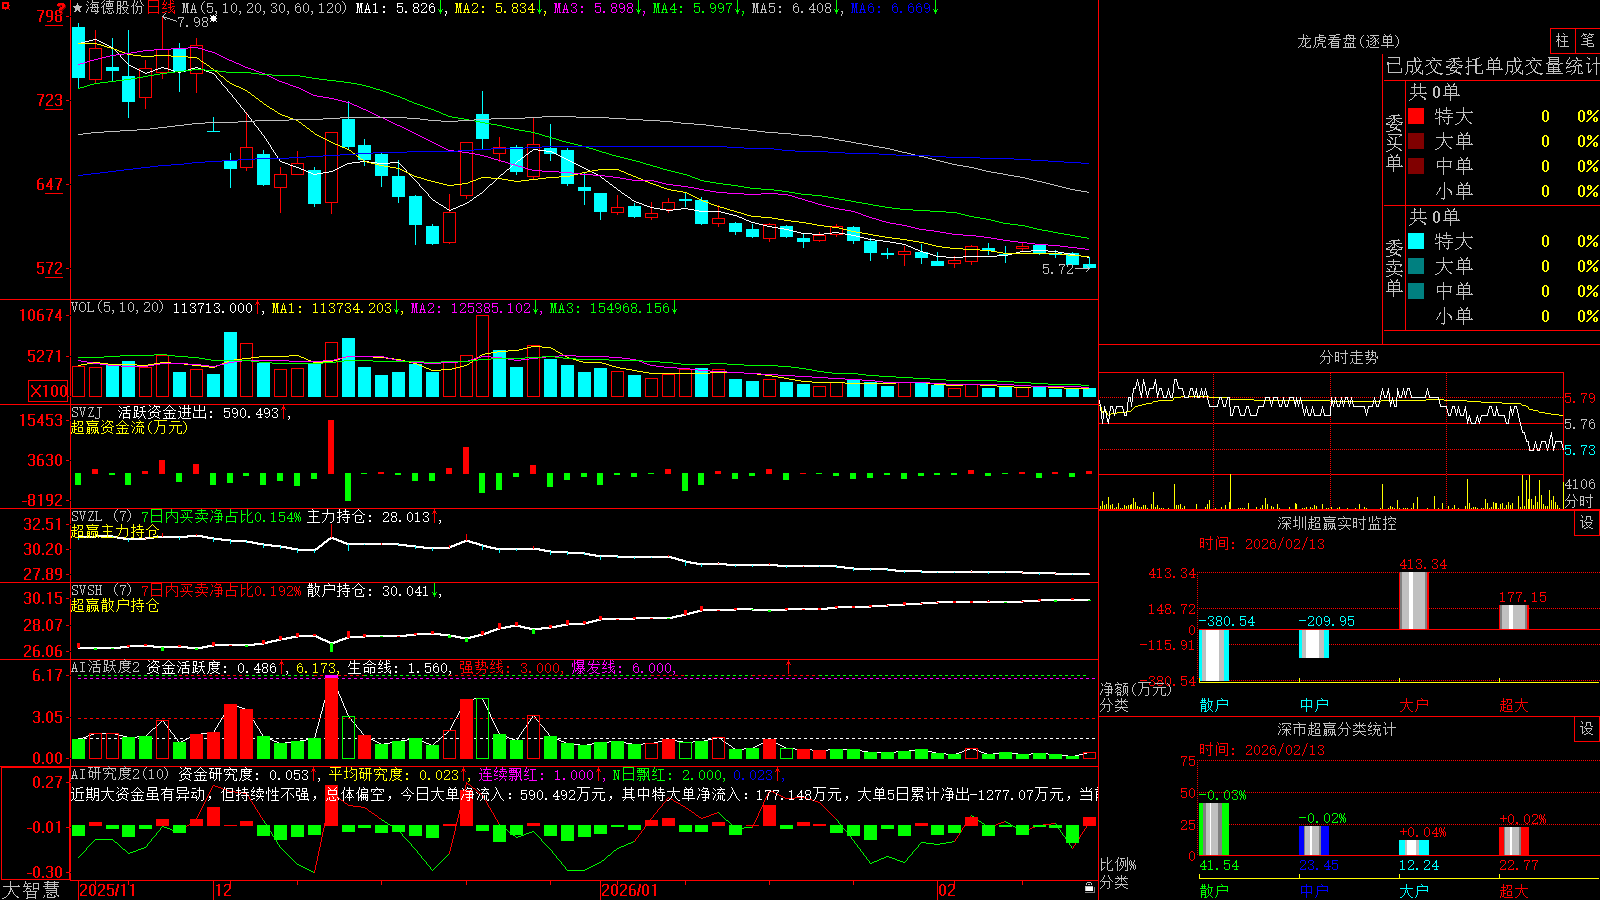
Task: Select the 笔 tick view button
Action: [1587, 41]
